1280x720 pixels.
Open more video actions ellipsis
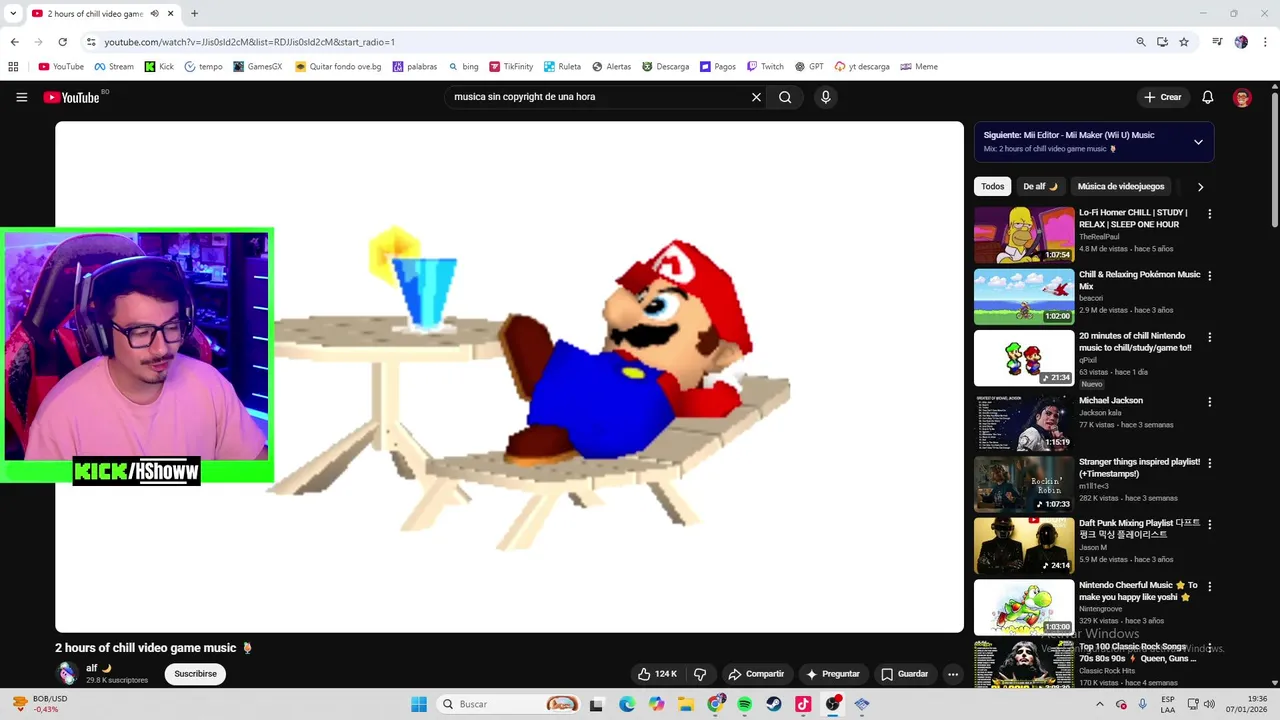(x=953, y=674)
